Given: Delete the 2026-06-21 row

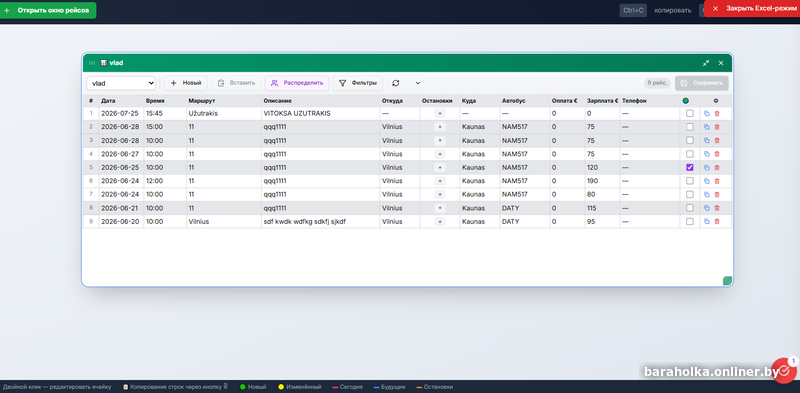Looking at the screenshot, I should tap(717, 208).
